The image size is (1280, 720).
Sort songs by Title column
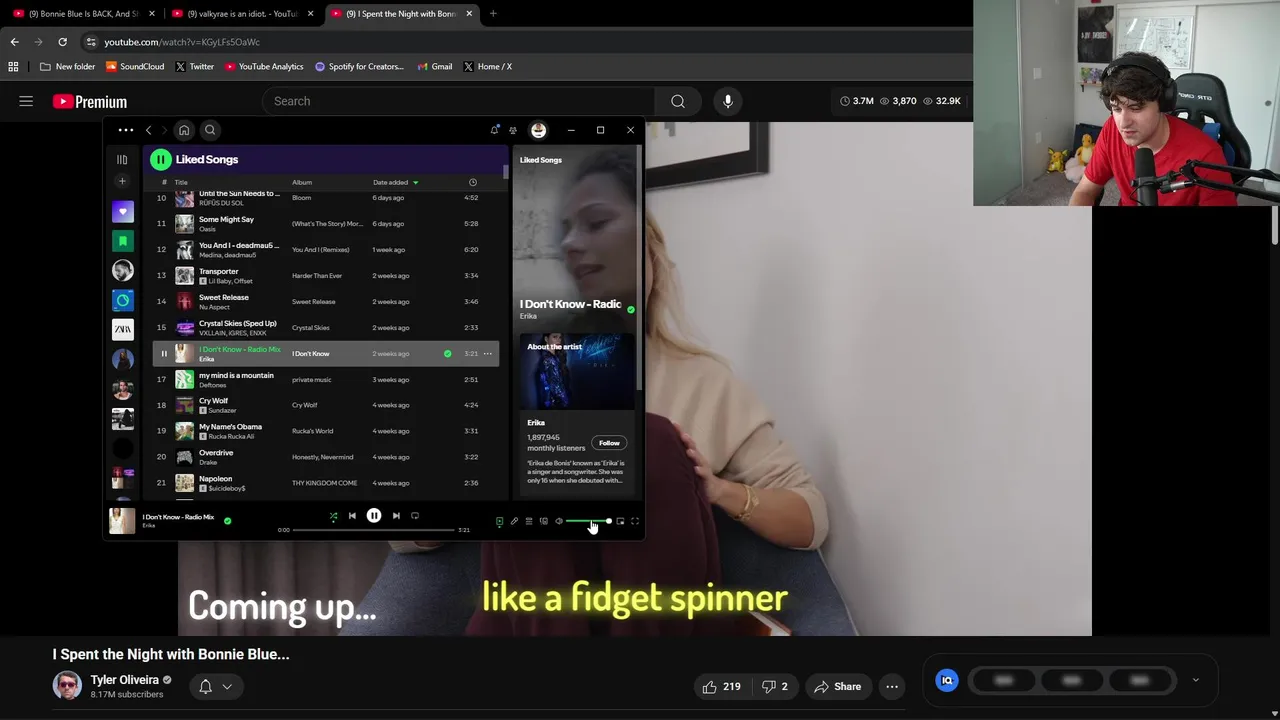tap(181, 182)
